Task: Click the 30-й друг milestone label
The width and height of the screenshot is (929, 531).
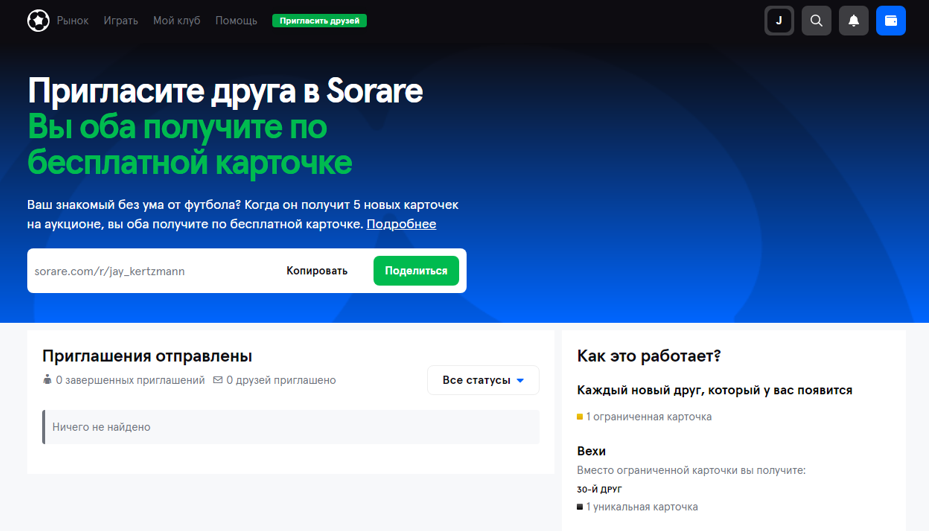Action: click(x=600, y=490)
